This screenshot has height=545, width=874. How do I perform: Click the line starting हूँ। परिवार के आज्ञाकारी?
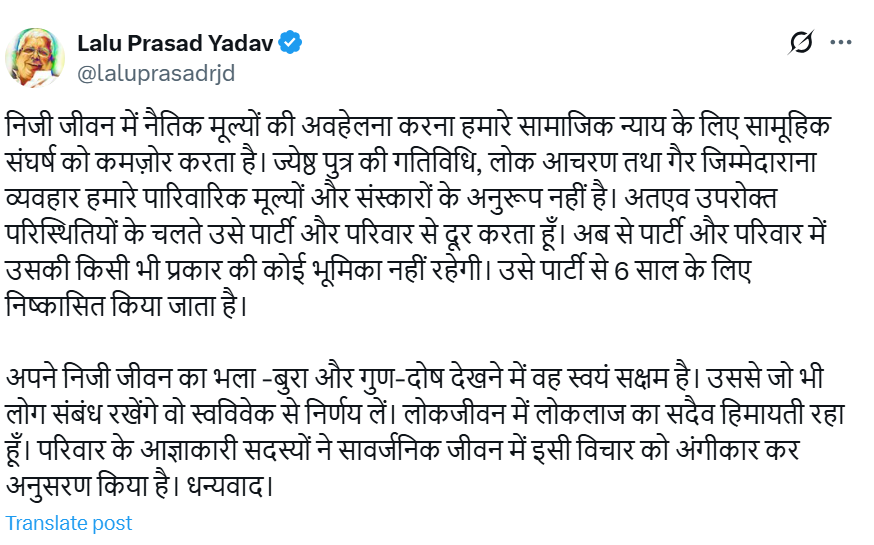tap(403, 450)
